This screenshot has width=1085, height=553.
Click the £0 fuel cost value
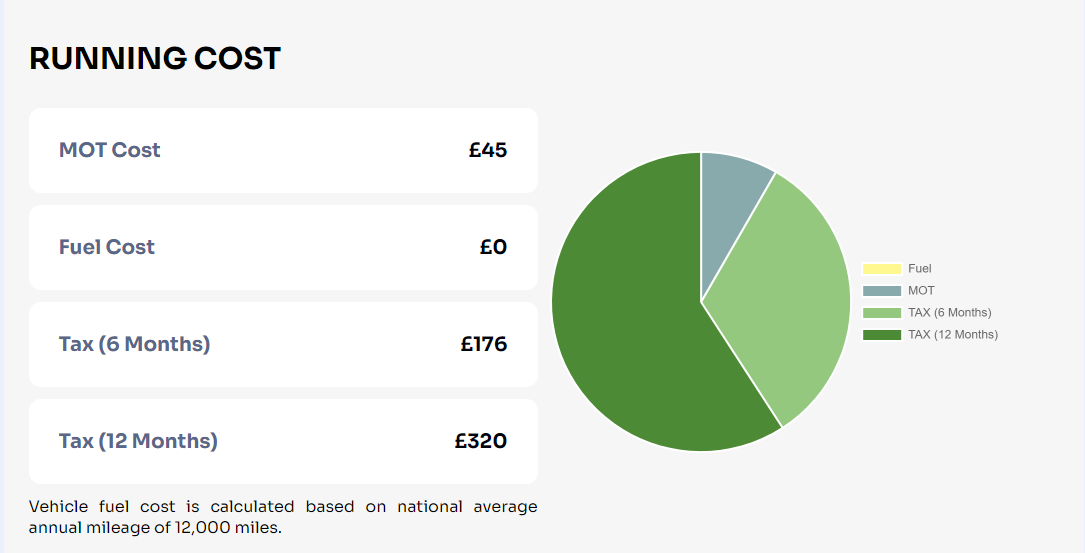click(493, 247)
